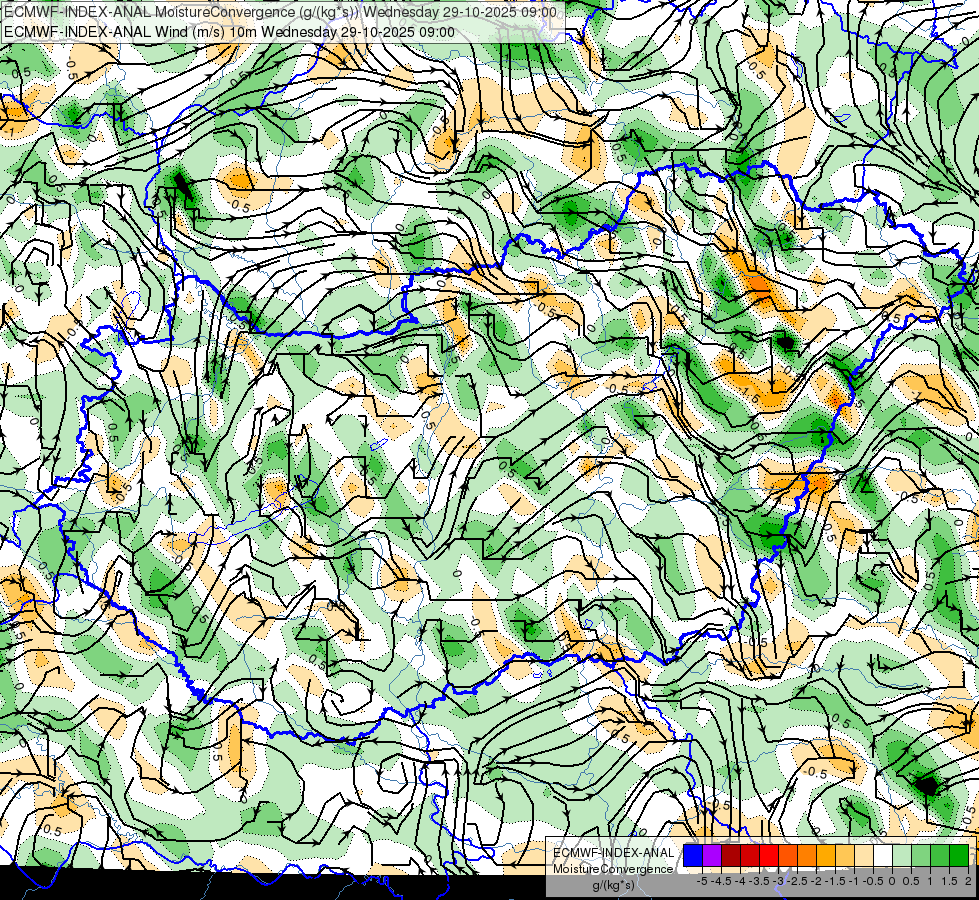Click the Wind (m/s) 10m title line
Viewport: 979px width, 900px height.
click(x=229, y=32)
